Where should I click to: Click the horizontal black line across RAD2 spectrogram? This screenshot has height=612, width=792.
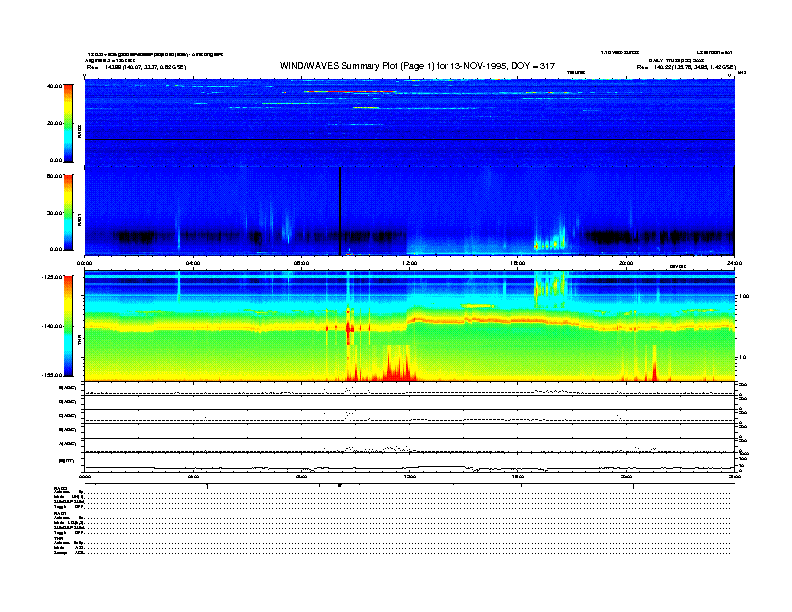click(x=410, y=140)
